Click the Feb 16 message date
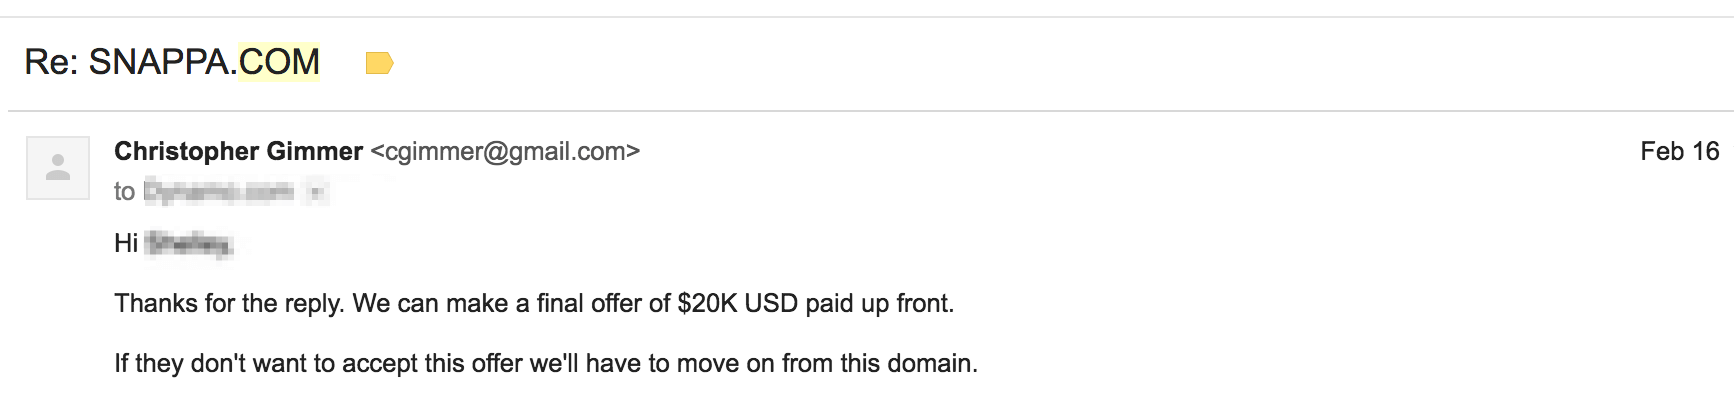The image size is (1734, 406). click(x=1679, y=151)
